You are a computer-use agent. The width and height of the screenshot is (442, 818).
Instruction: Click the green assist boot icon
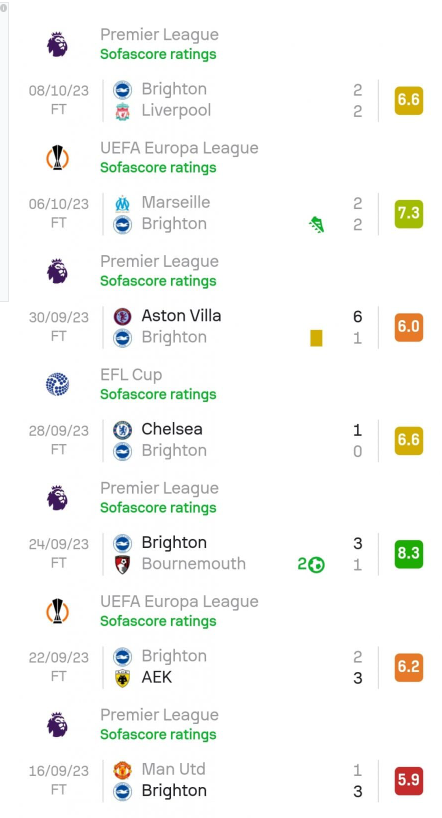pyautogui.click(x=316, y=225)
